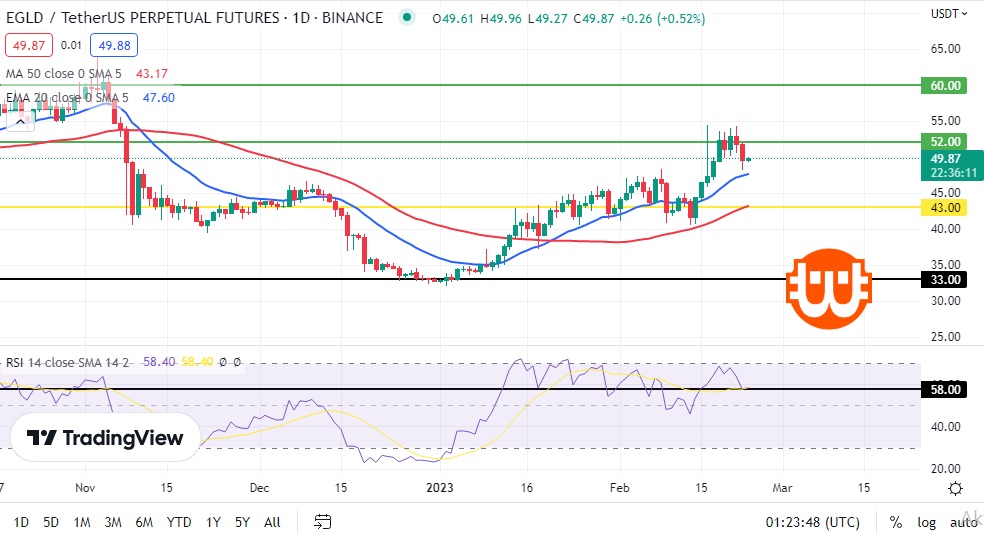Select the YTD range
984x533 pixels.
pyautogui.click(x=179, y=521)
